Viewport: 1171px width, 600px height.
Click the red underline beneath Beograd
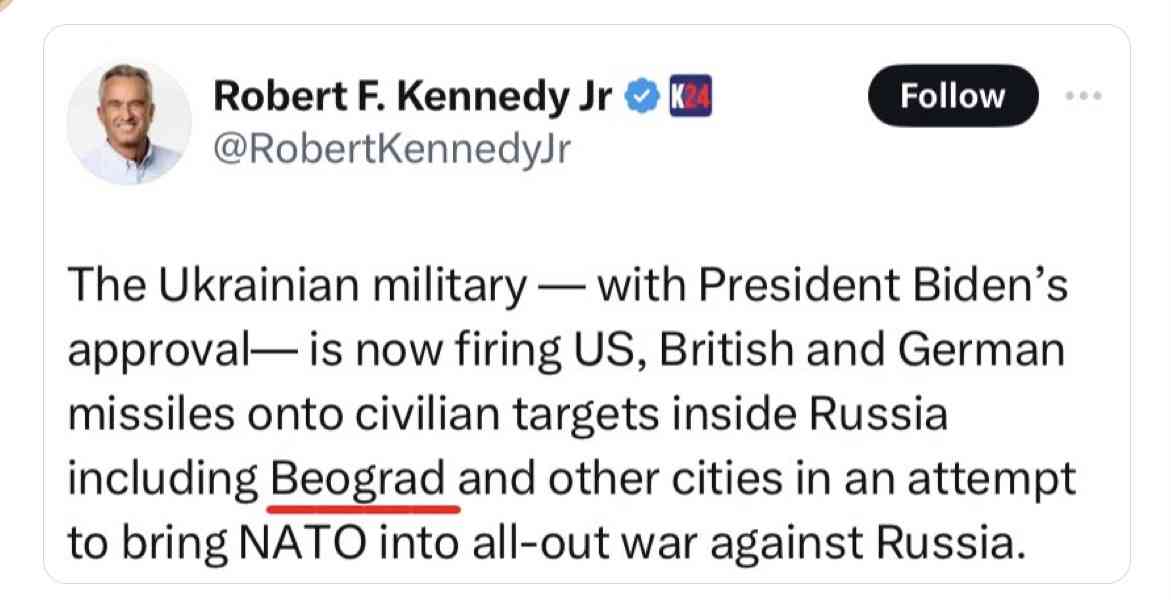(x=363, y=509)
